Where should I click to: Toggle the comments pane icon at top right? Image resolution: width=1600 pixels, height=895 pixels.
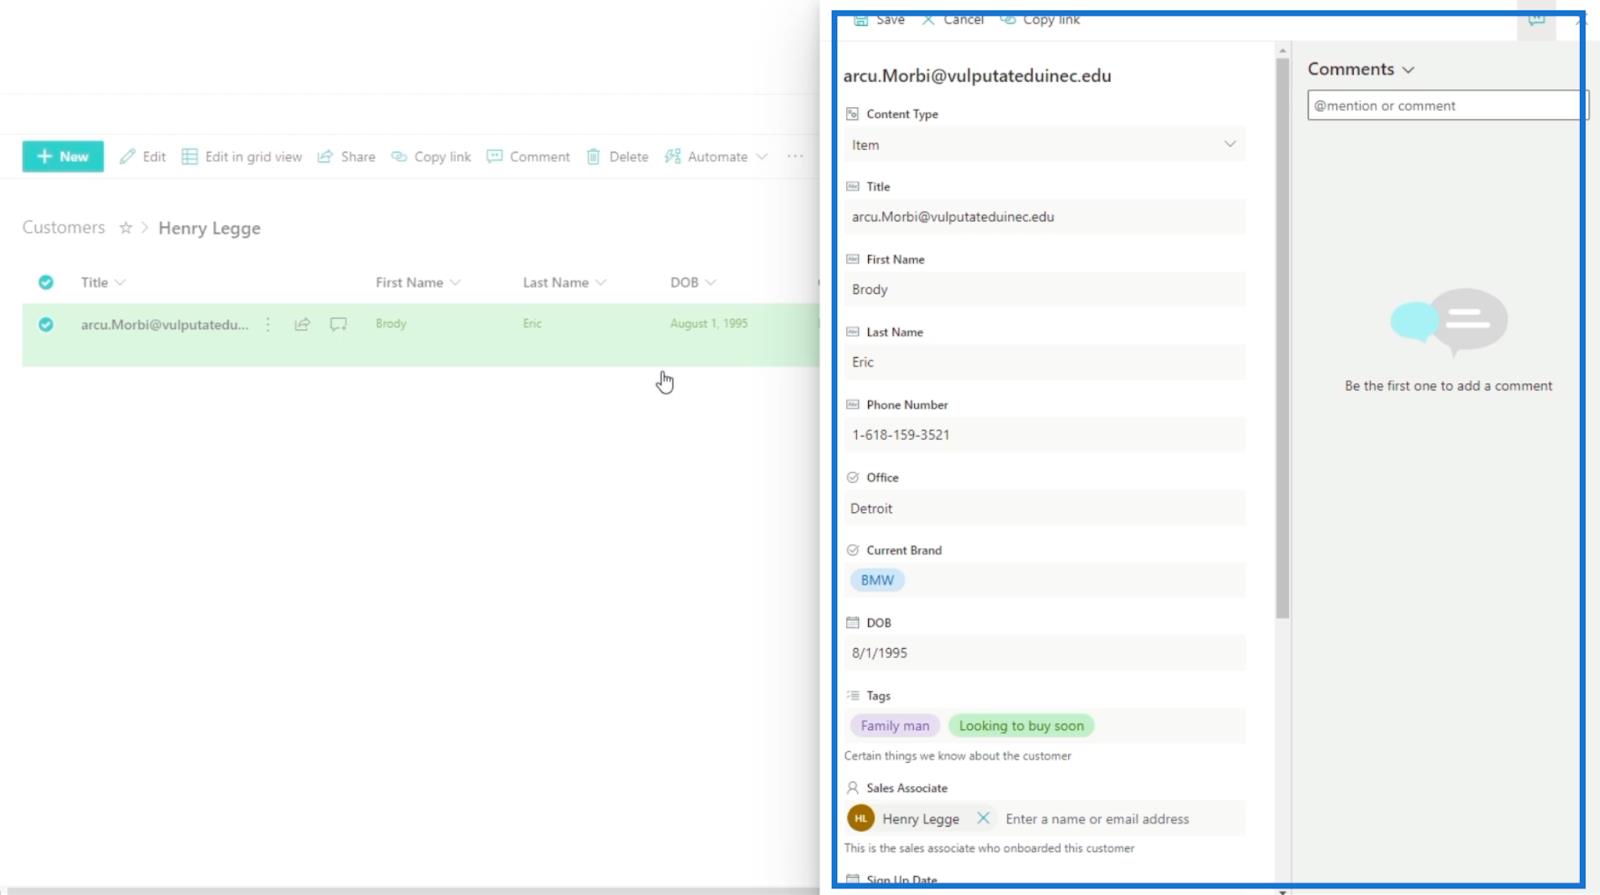[x=1536, y=20]
